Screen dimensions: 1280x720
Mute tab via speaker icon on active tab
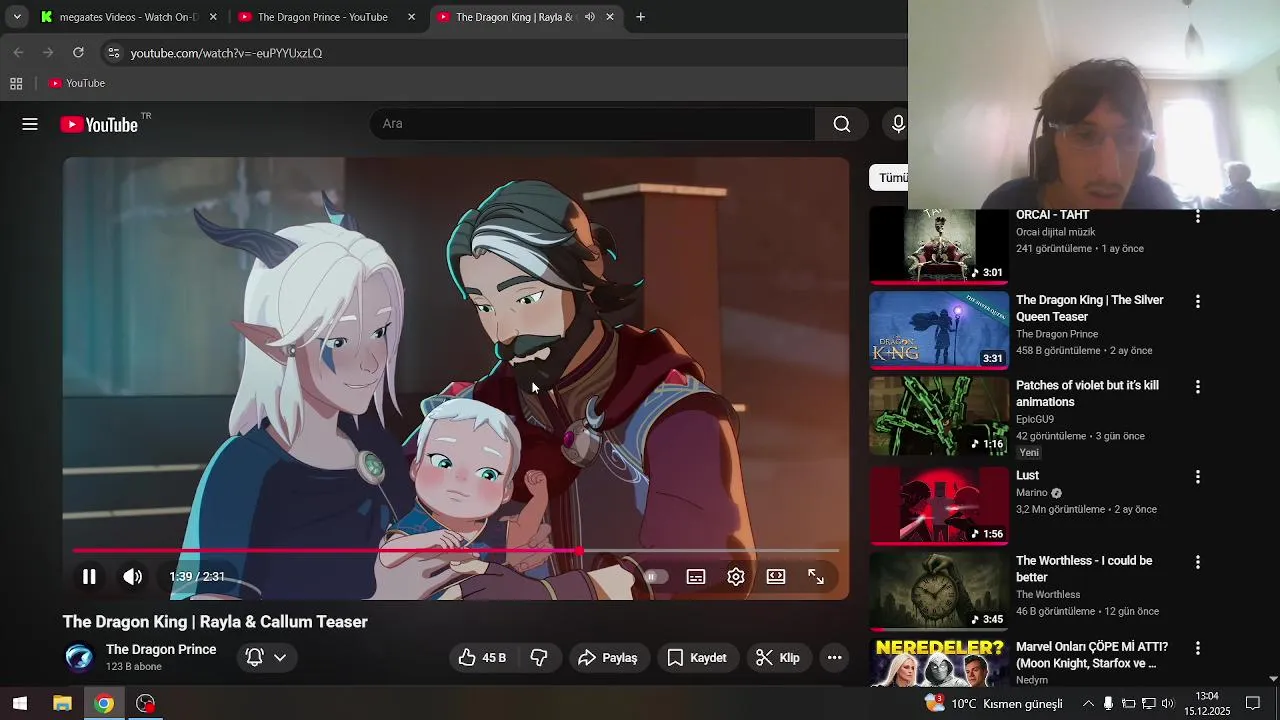590,17
